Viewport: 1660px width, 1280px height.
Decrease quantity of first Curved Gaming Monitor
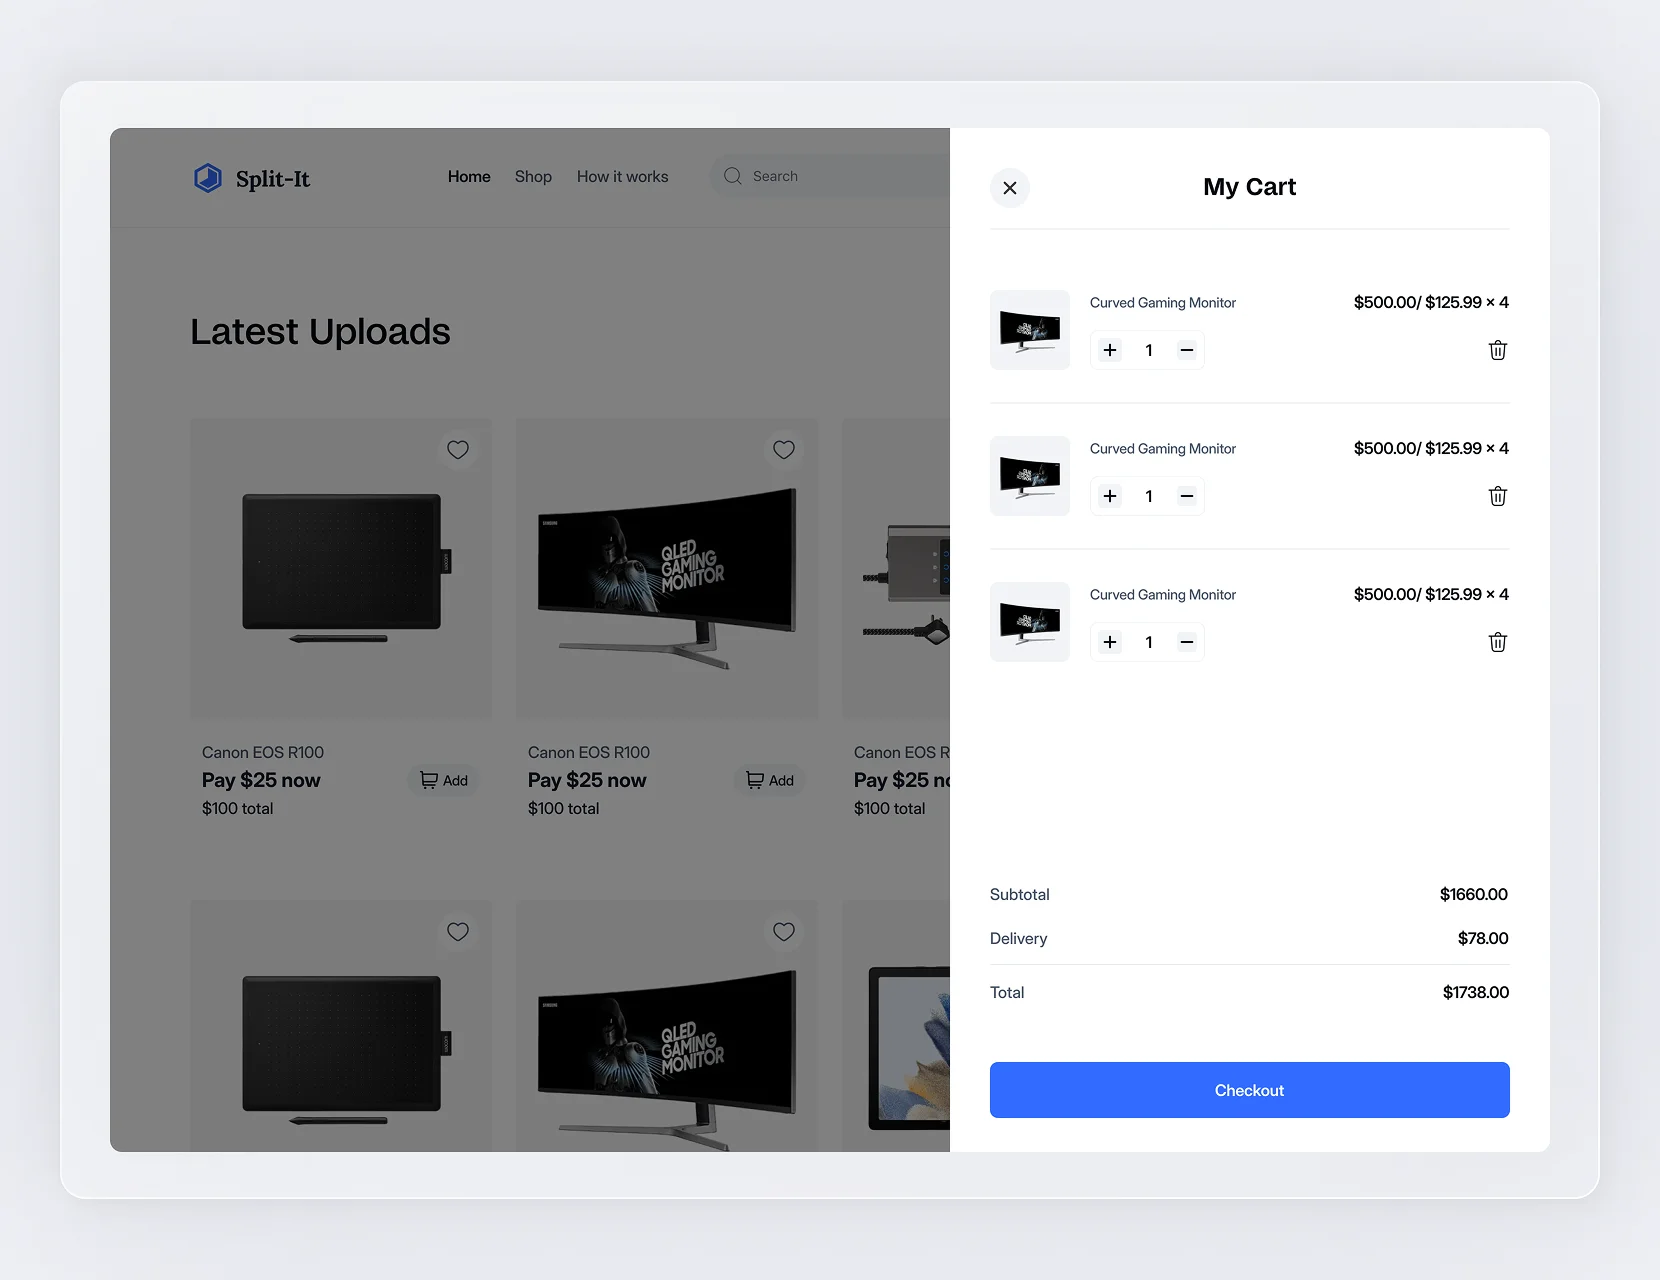(1187, 350)
